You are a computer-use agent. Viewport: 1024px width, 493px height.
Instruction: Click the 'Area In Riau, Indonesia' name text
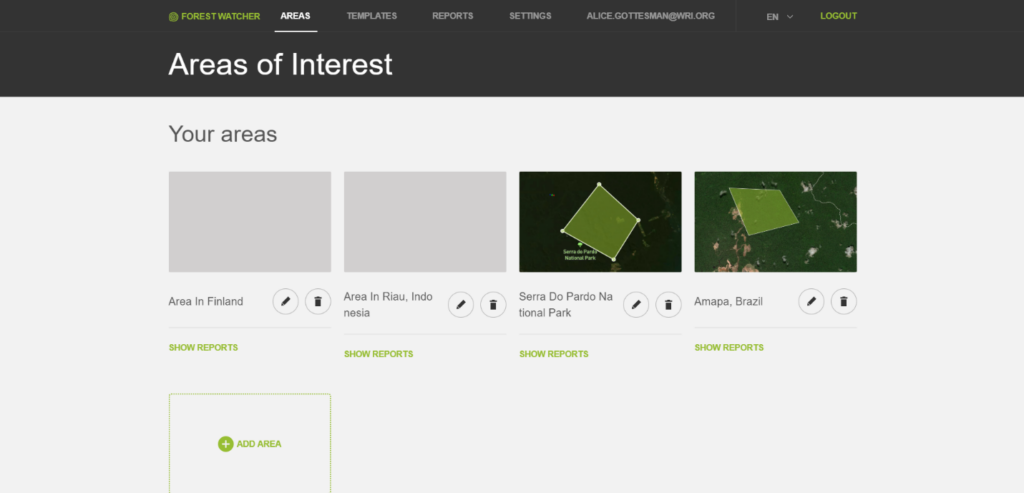[389, 305]
